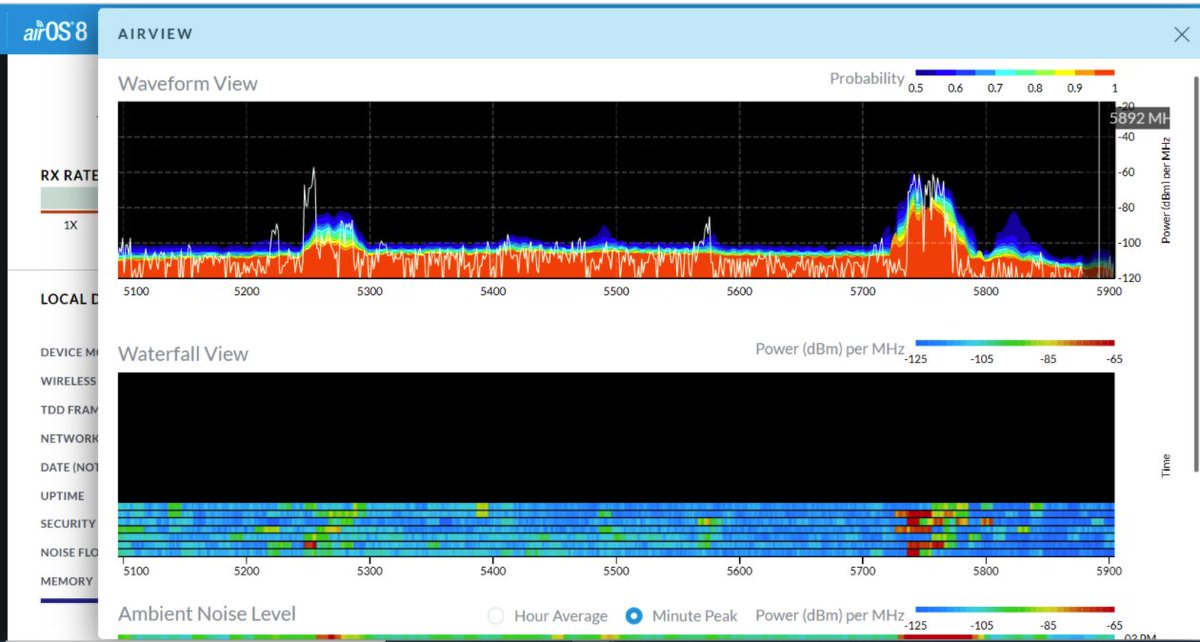Click the Waterfall Power (dBm) per MHz legend label
Viewport: 1200px width, 642px height.
830,348
